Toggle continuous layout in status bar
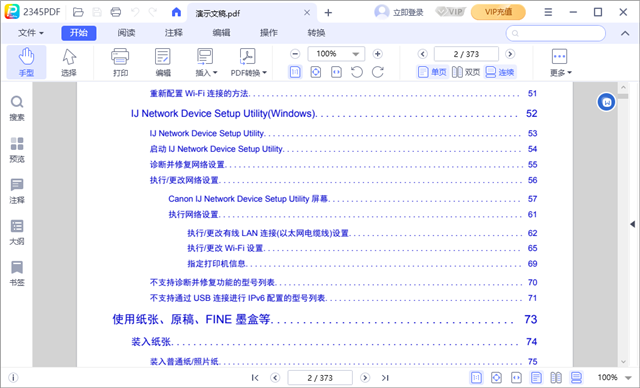This screenshot has height=388, width=640. [x=576, y=378]
